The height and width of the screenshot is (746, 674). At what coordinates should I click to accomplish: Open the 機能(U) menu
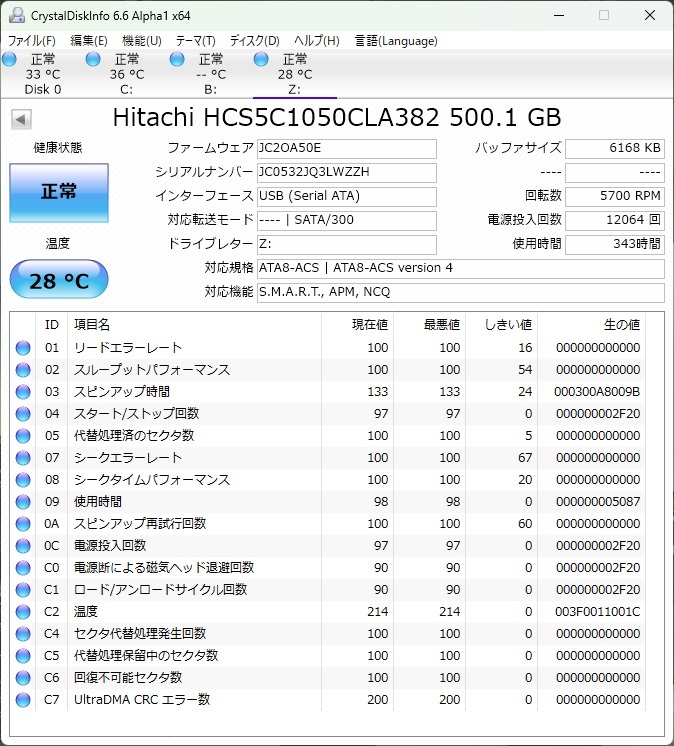coord(141,41)
